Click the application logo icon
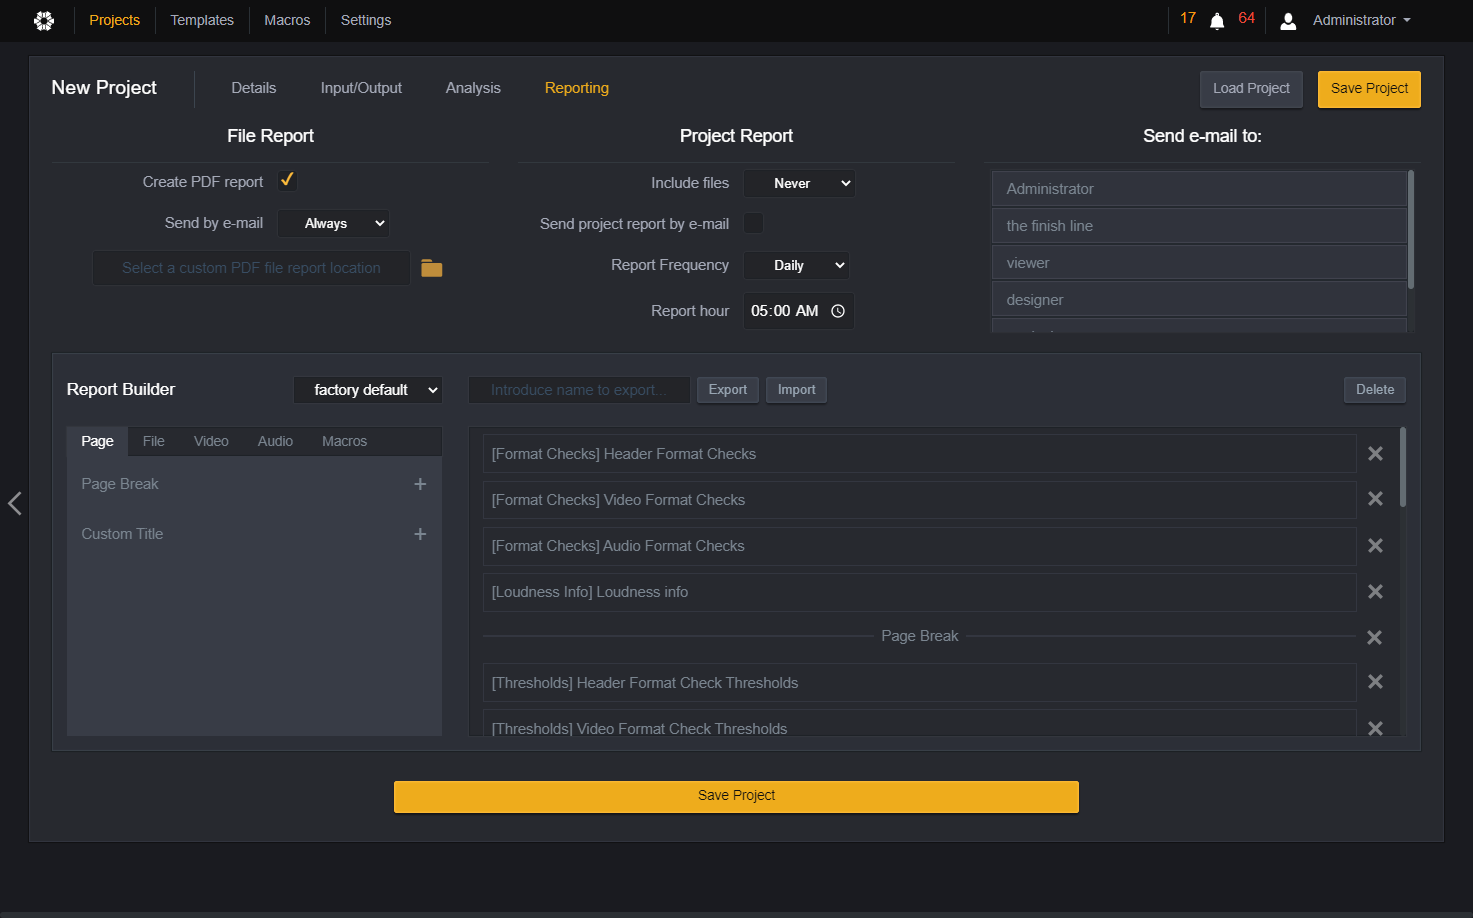The image size is (1473, 918). click(x=44, y=20)
